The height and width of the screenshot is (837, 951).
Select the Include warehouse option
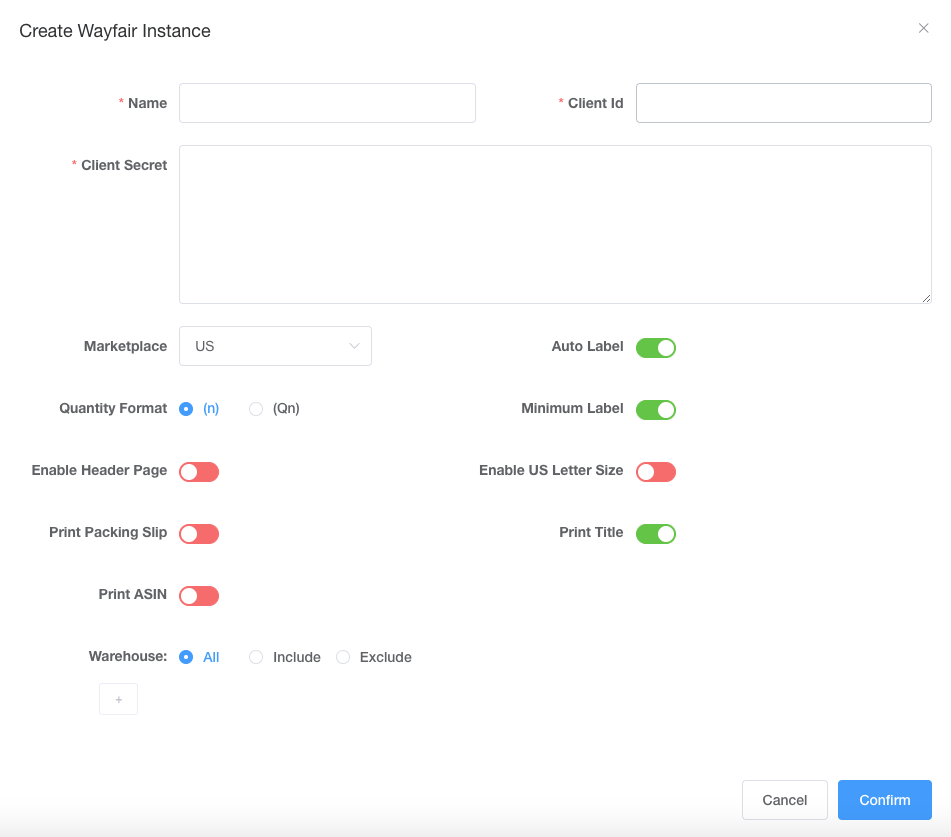click(x=256, y=657)
